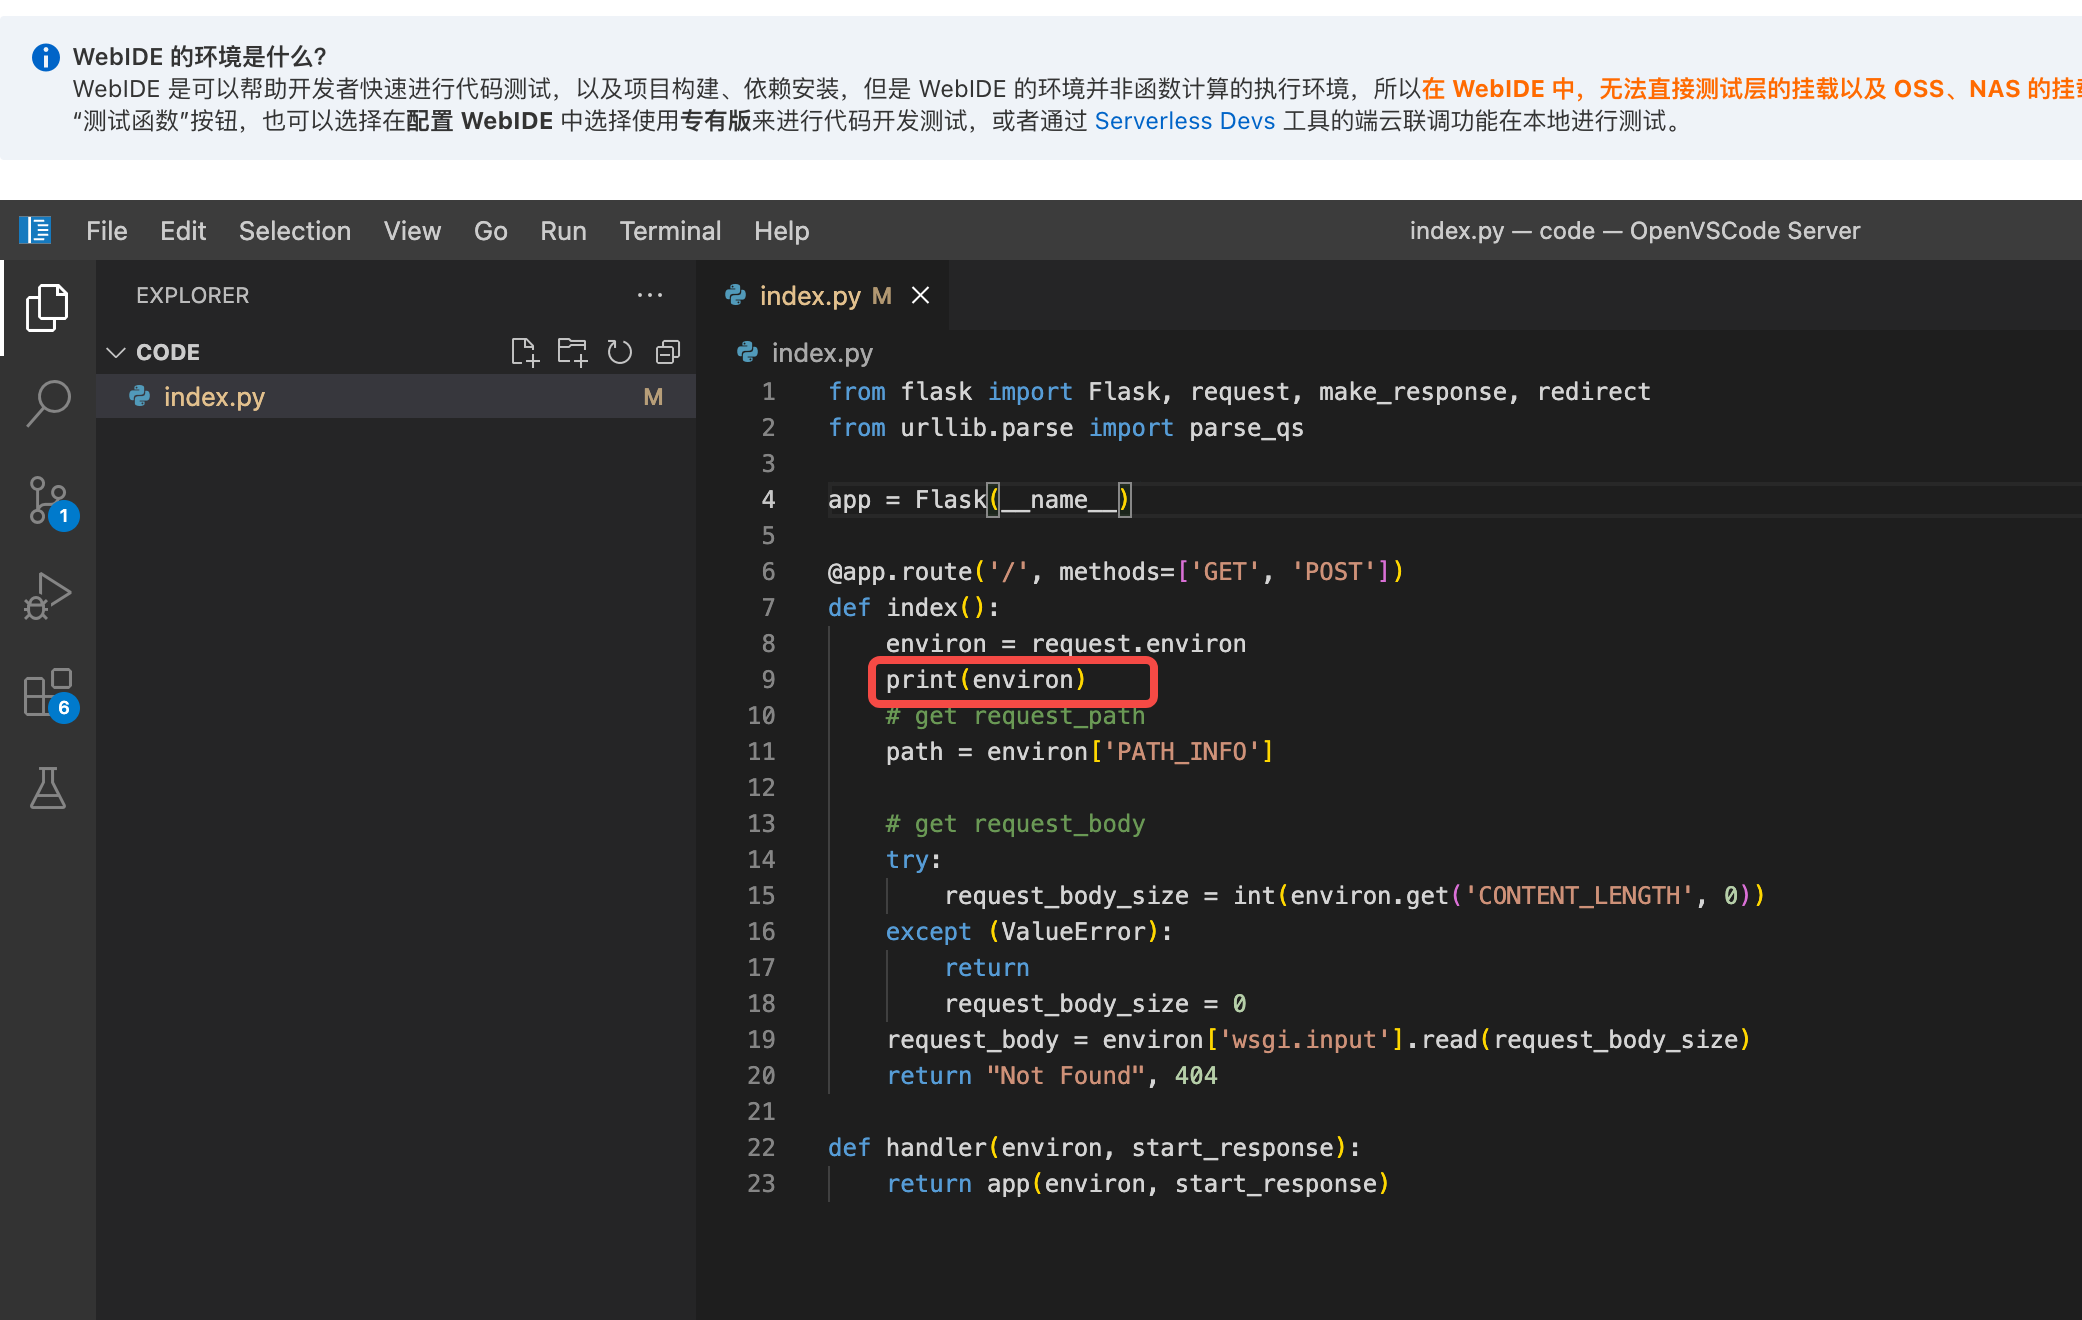The width and height of the screenshot is (2082, 1320).
Task: Open Explorer views and more actions menu
Action: (650, 295)
